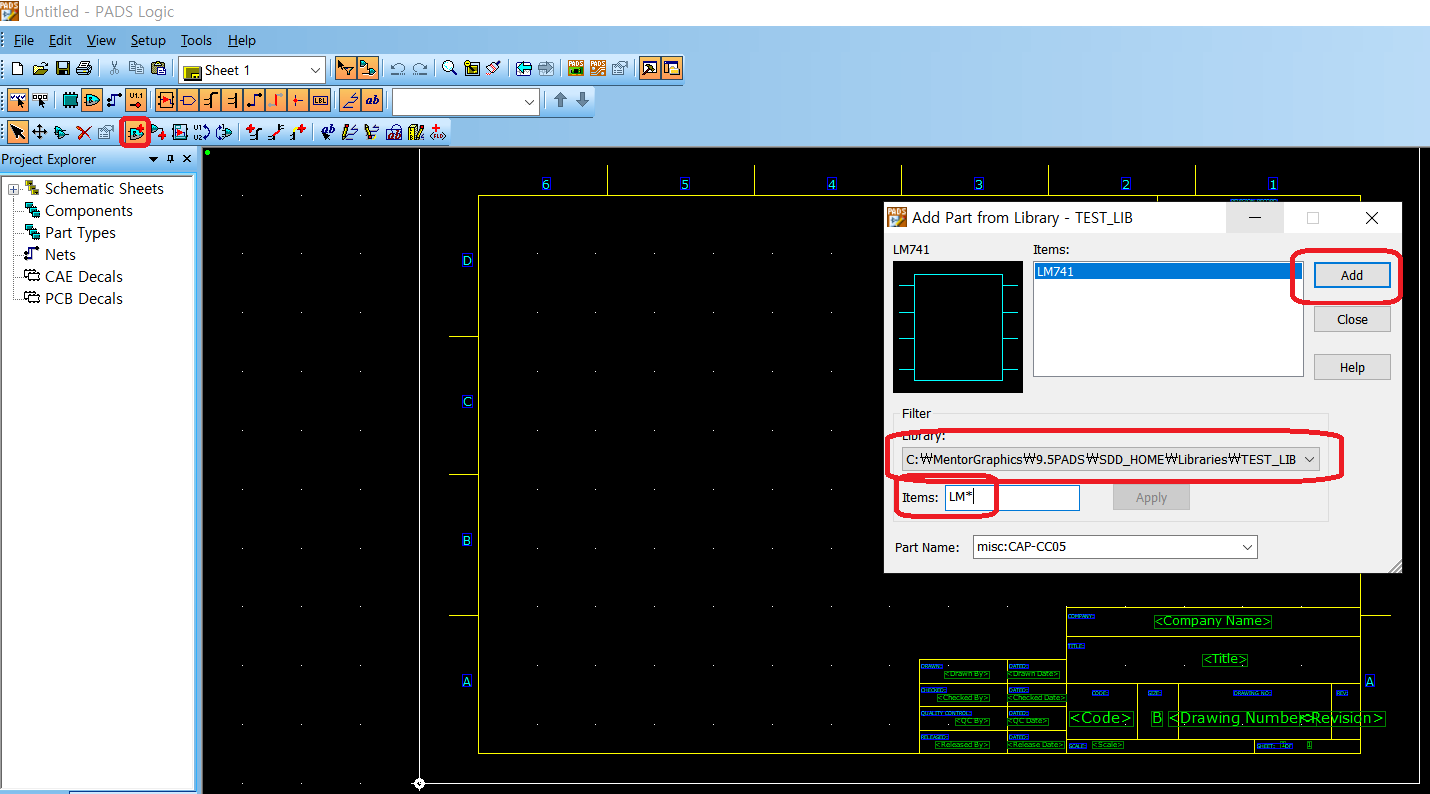This screenshot has height=794, width=1430.
Task: Click the Add Part icon
Action: [136, 132]
